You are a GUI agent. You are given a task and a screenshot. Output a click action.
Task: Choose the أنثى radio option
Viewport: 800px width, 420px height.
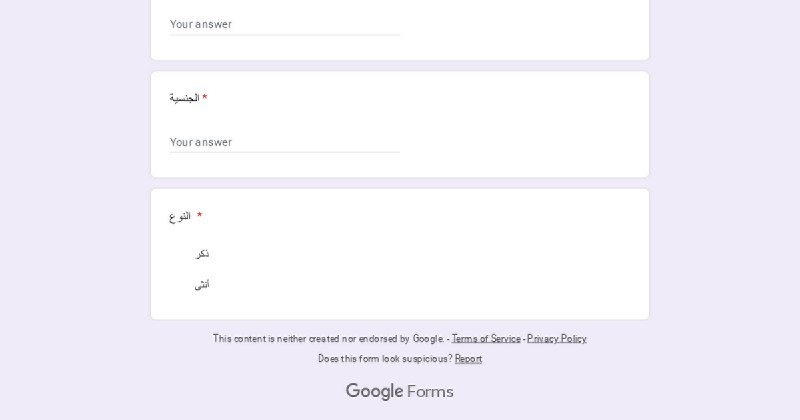click(202, 285)
